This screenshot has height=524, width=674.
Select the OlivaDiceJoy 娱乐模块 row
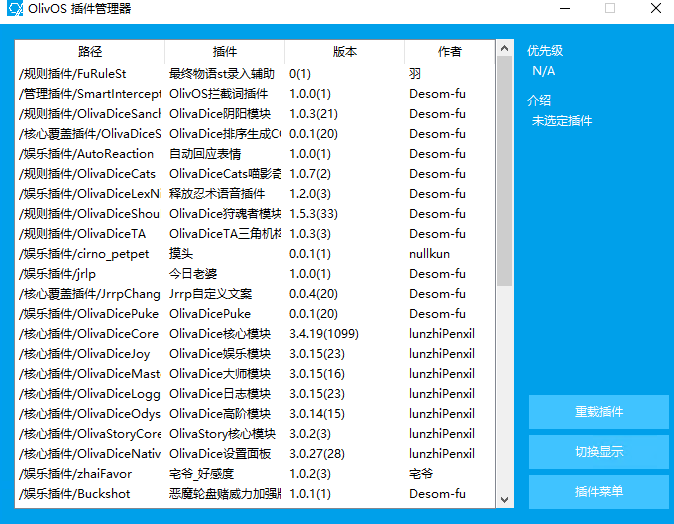click(x=200, y=354)
